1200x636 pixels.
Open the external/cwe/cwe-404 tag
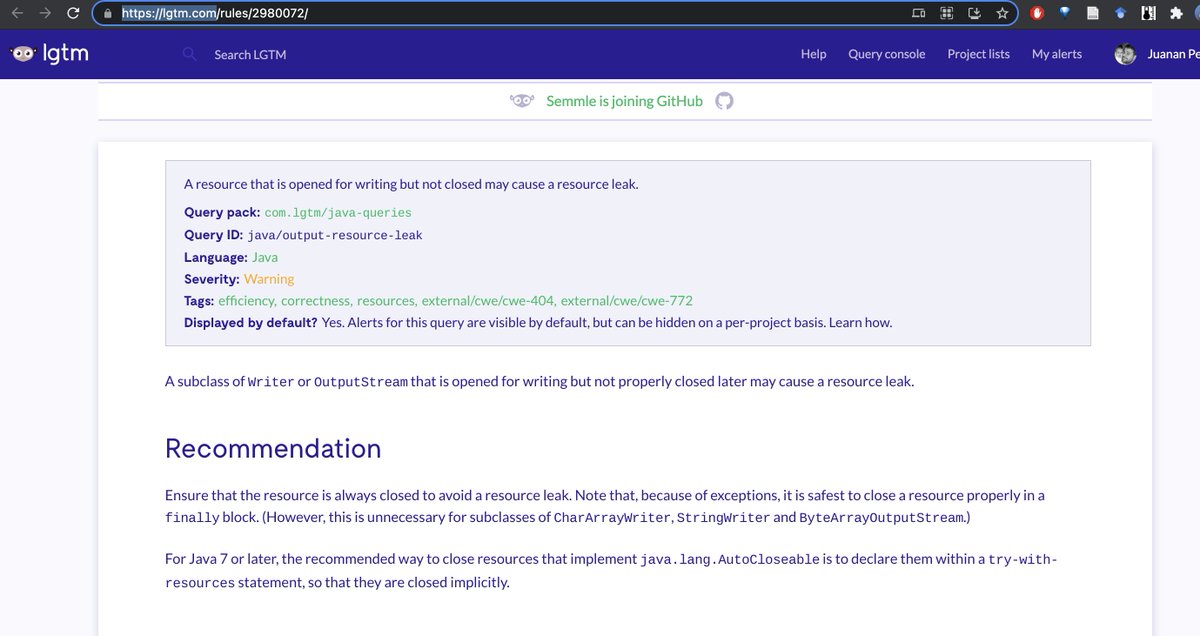tap(488, 300)
